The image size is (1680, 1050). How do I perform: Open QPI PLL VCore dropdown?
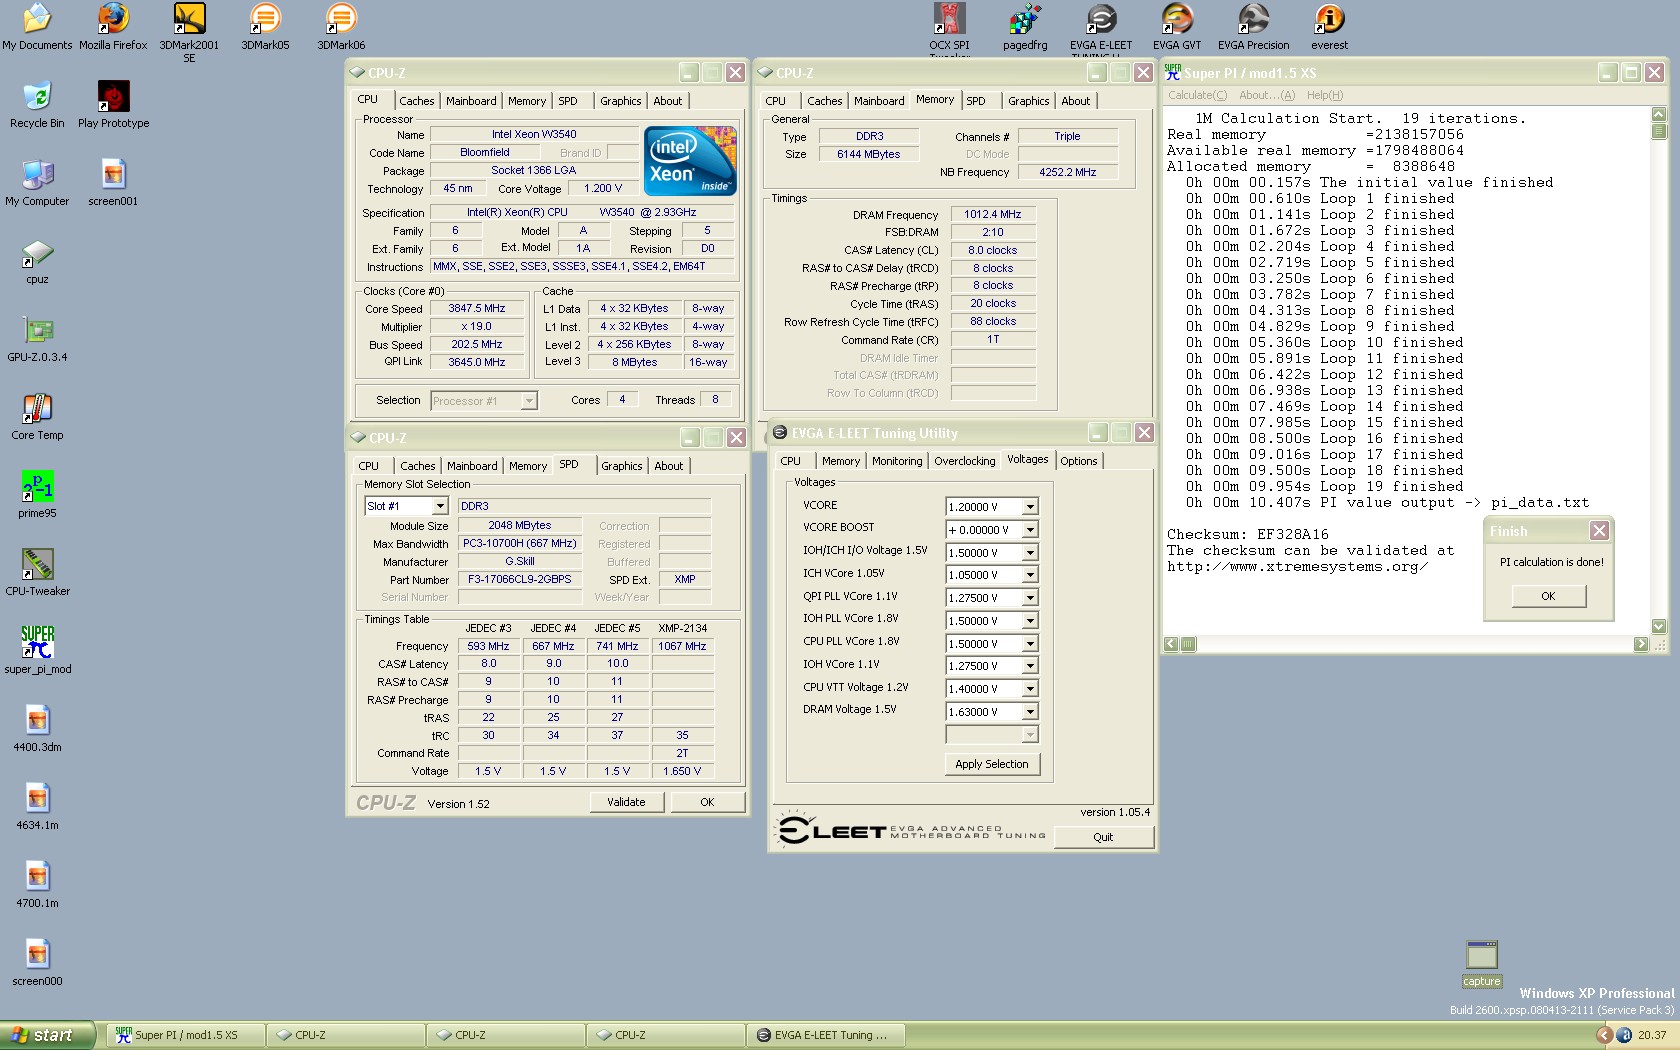(x=1030, y=598)
